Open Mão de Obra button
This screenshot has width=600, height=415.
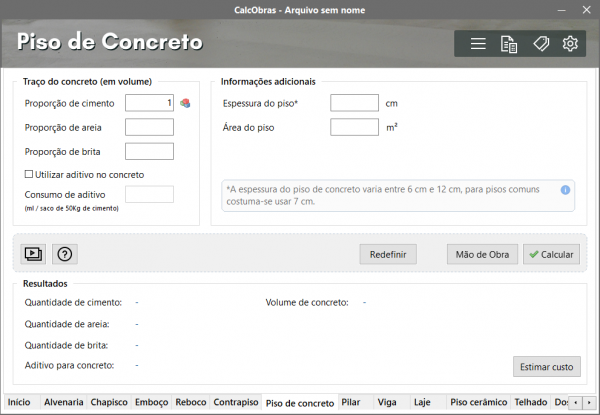[x=482, y=254]
